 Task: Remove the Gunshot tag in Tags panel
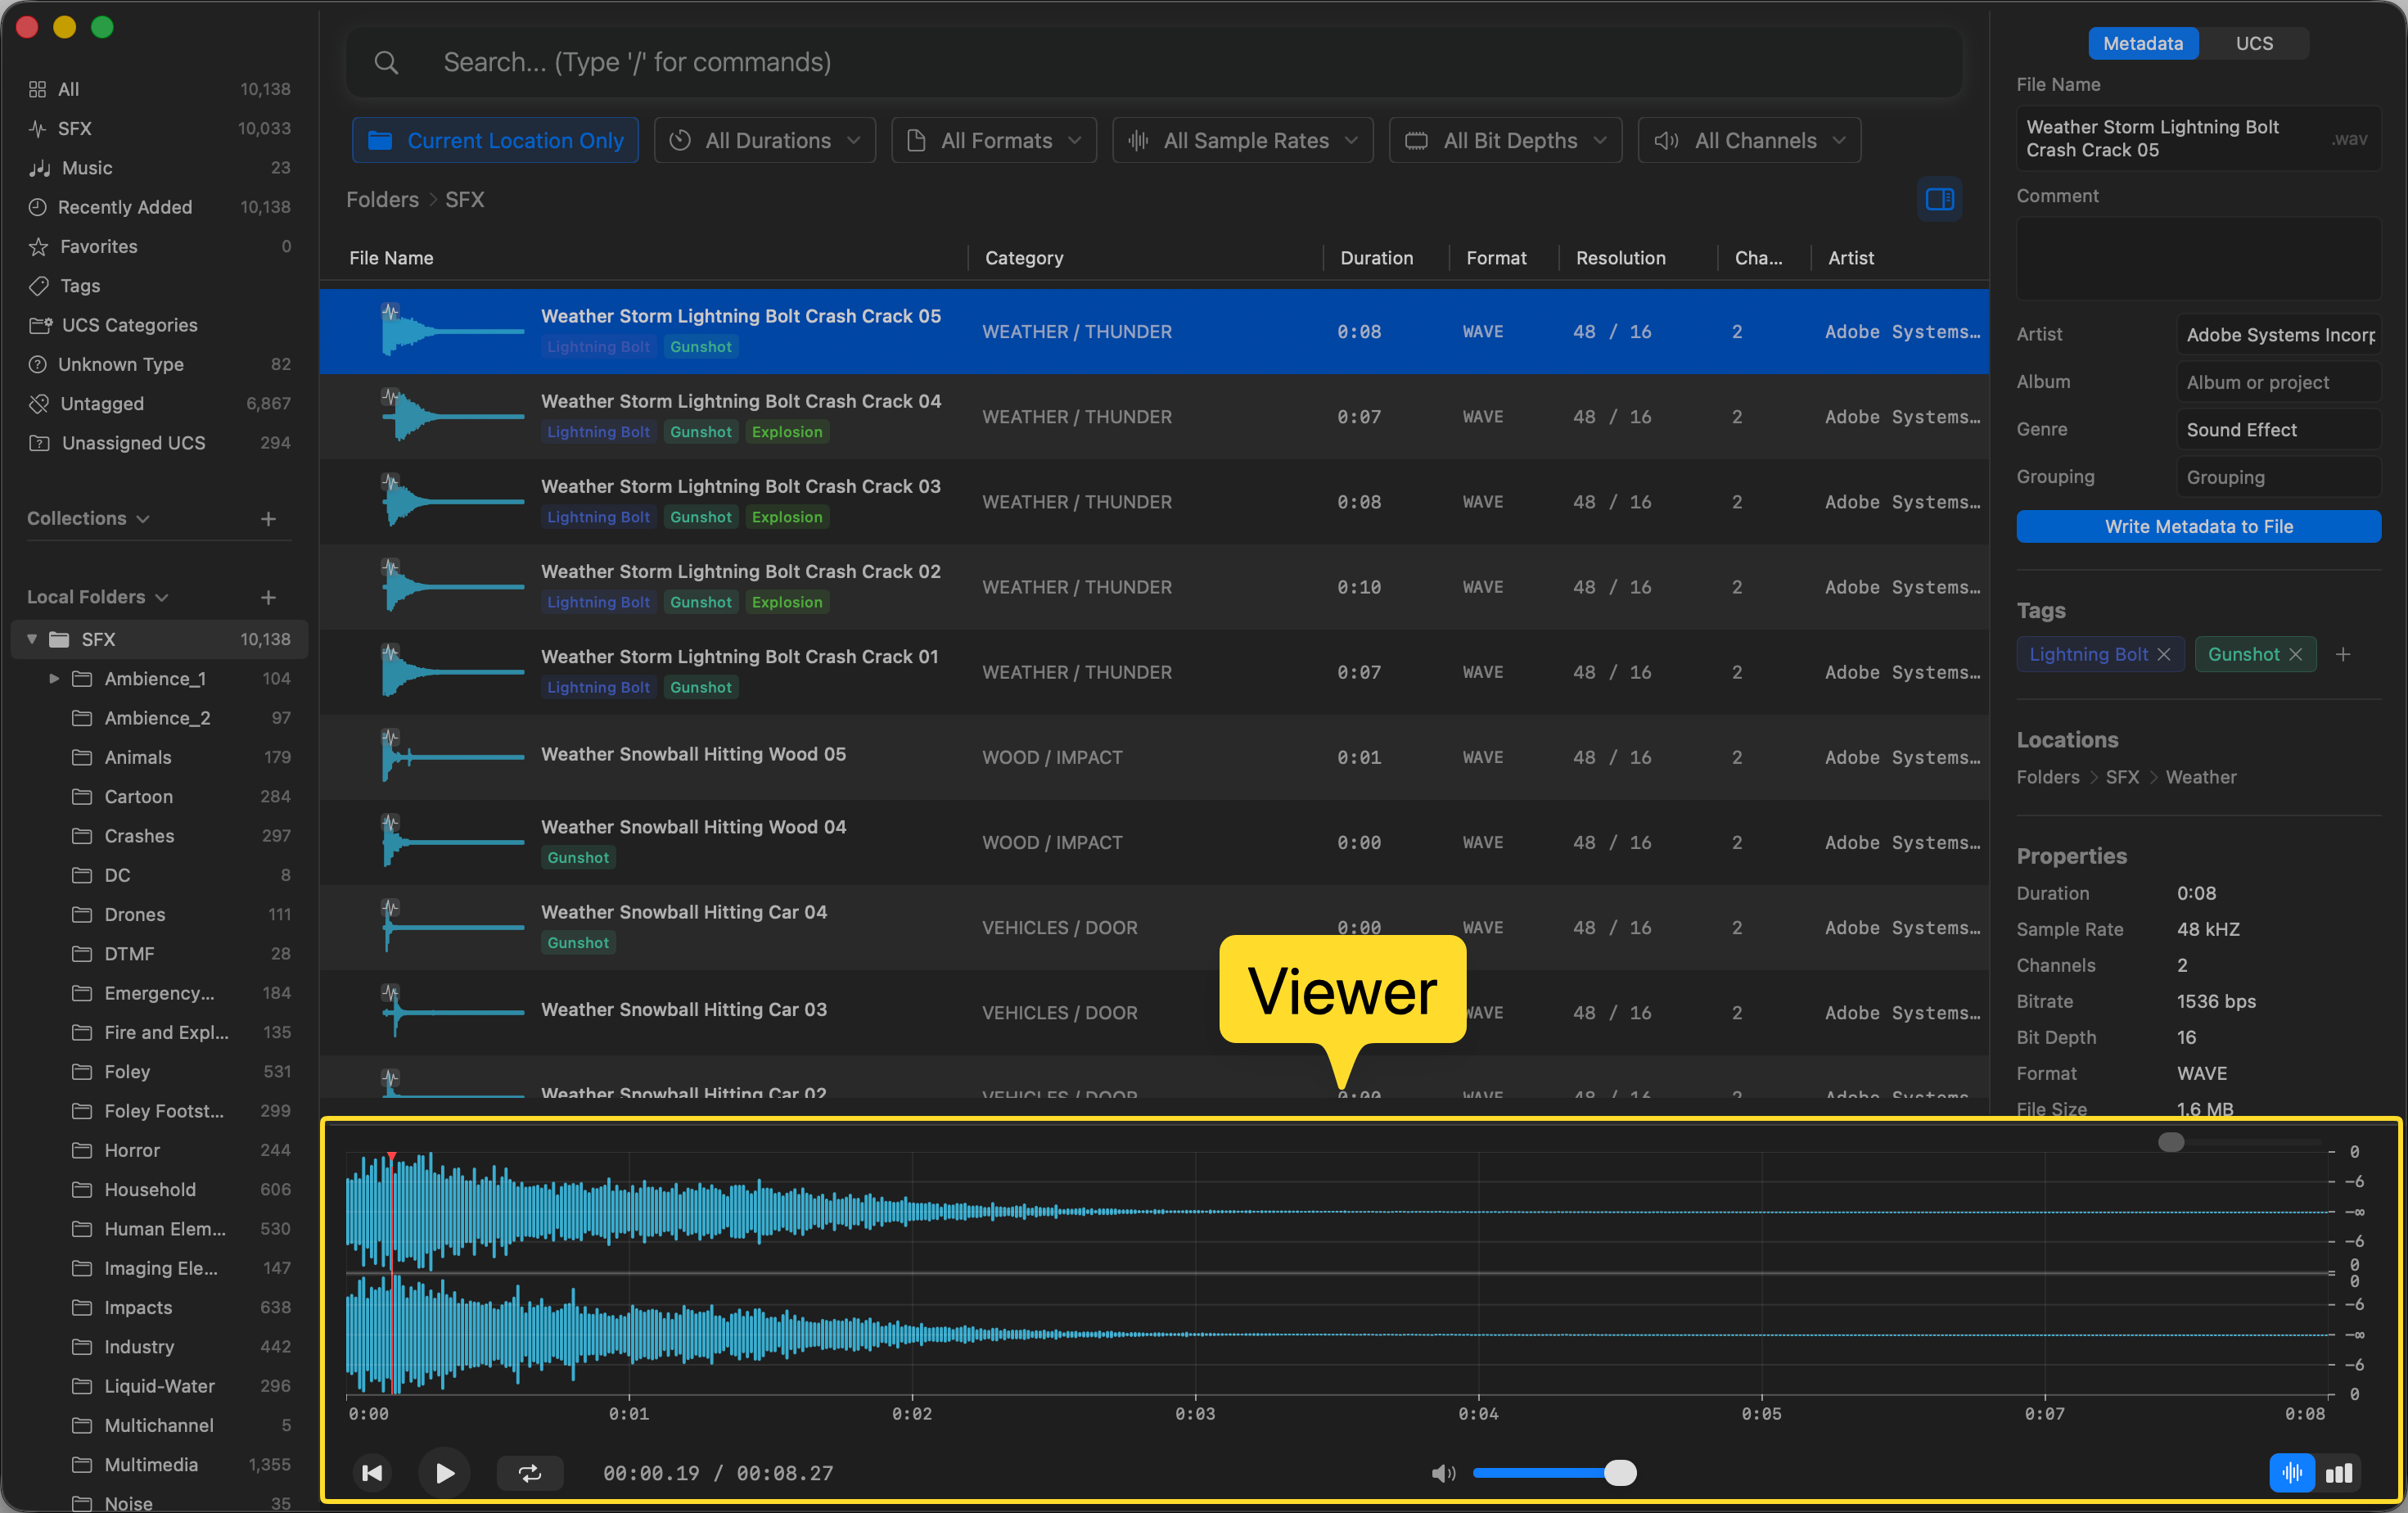click(2295, 654)
